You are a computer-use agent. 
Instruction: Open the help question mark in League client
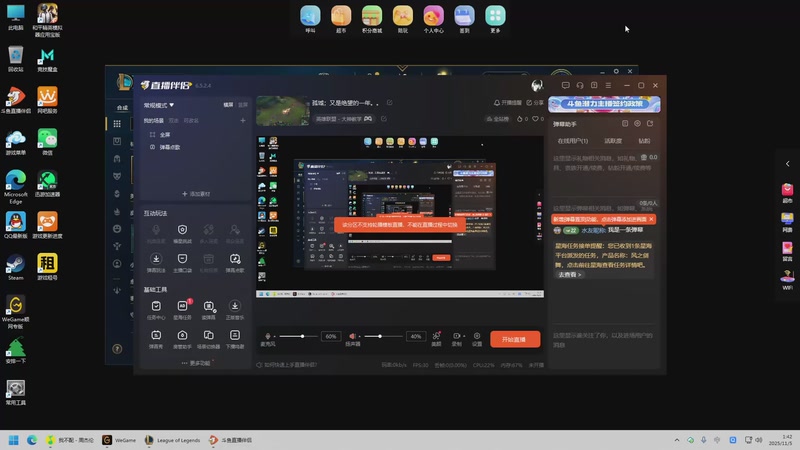[x=117, y=349]
